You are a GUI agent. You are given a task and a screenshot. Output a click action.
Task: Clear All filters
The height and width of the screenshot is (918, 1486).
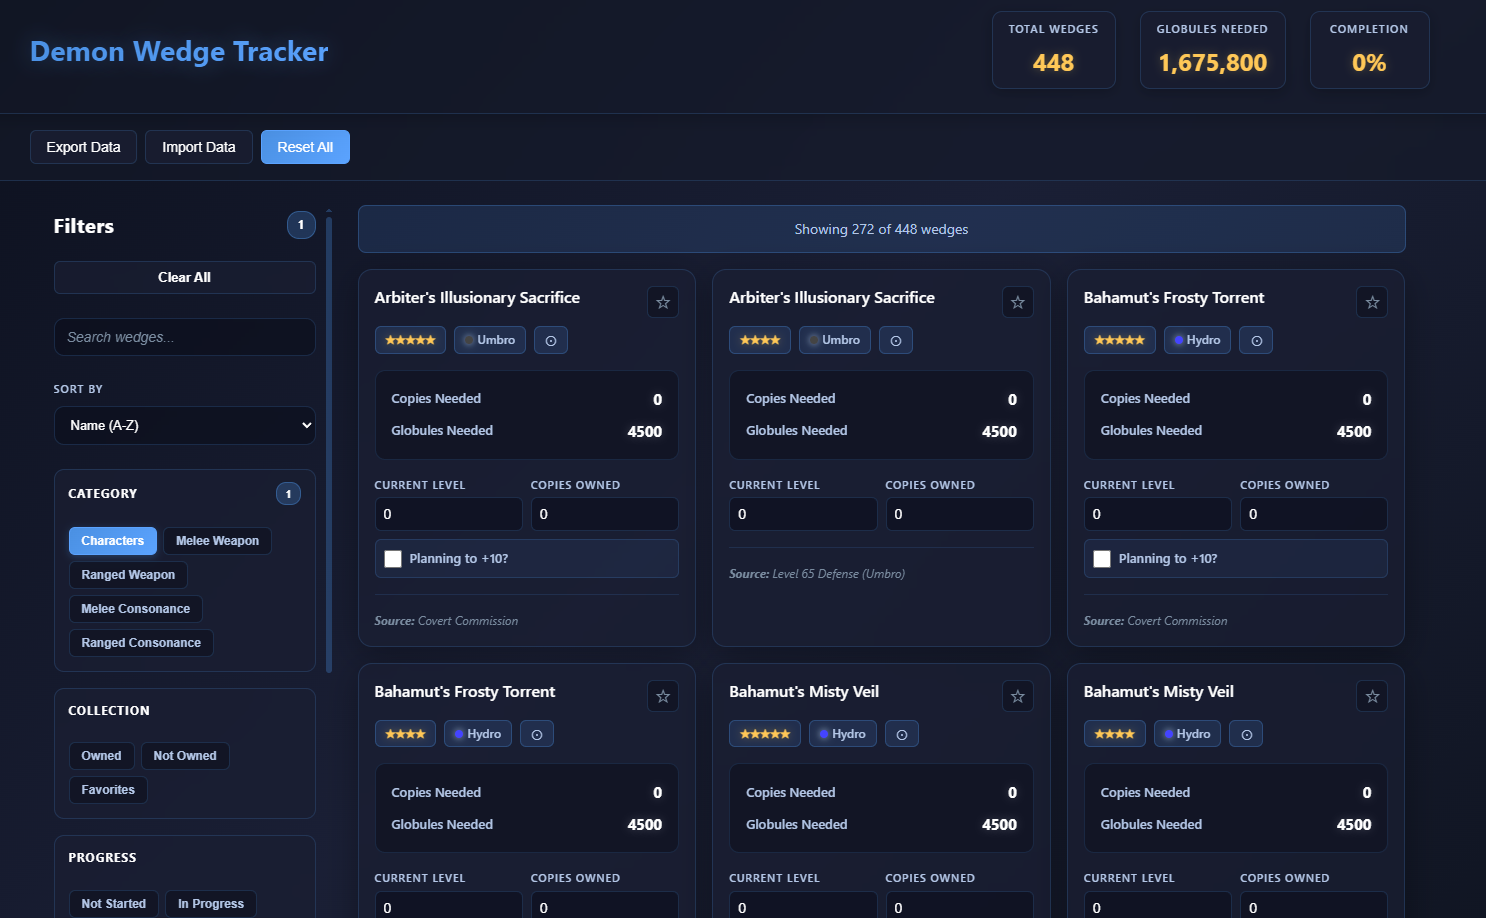pyautogui.click(x=185, y=277)
